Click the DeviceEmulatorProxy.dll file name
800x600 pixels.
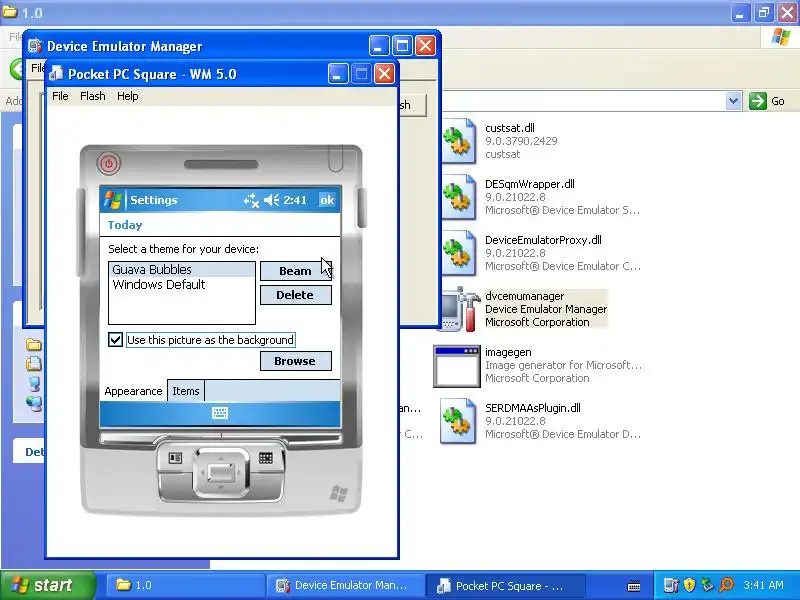(x=543, y=240)
